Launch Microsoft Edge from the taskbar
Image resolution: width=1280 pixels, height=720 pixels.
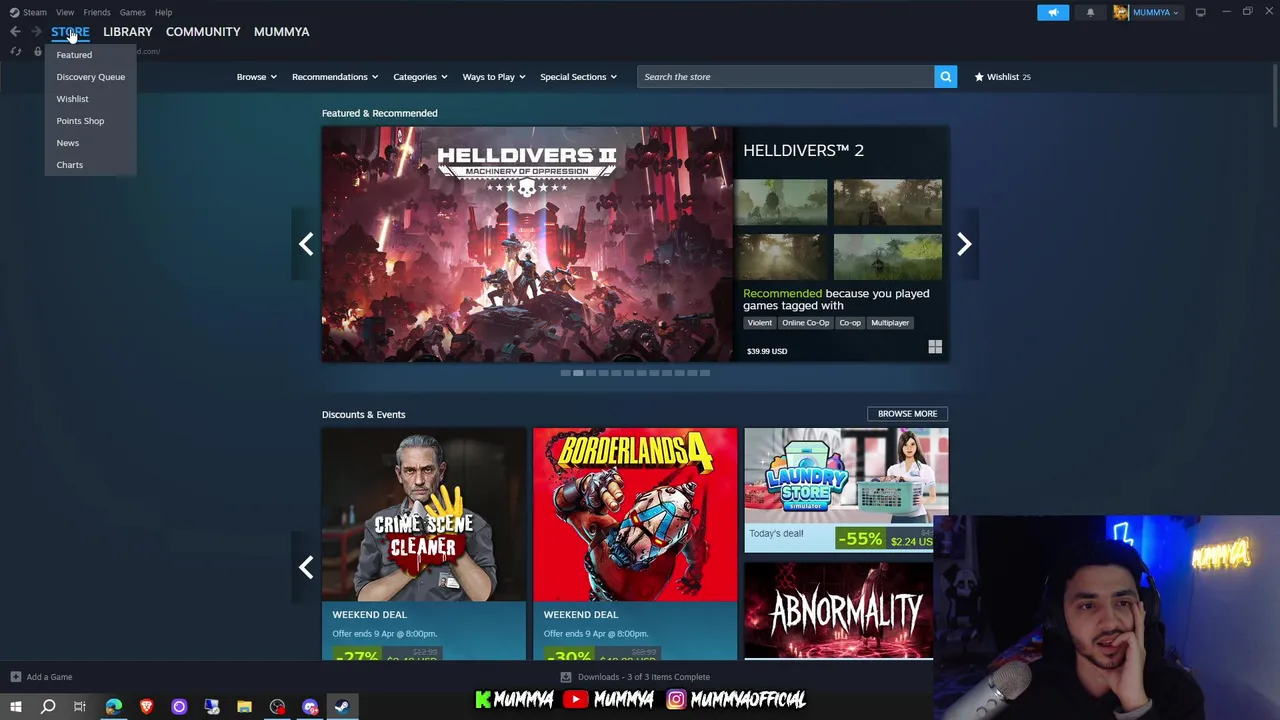(x=113, y=707)
